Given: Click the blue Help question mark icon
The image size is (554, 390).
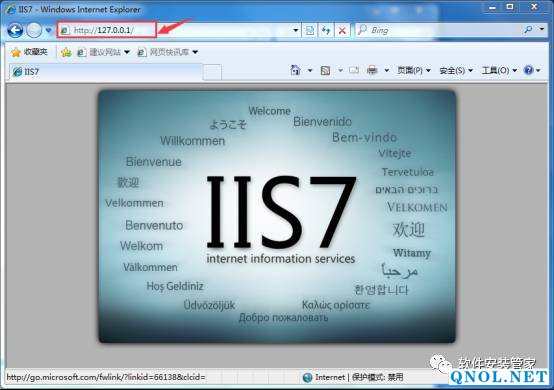Looking at the screenshot, I should pyautogui.click(x=529, y=70).
